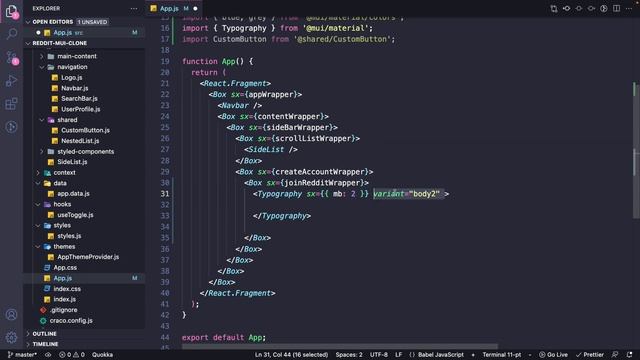Viewport: 640px width, 360px height.
Task: Open .gitignore file
Action: (64, 310)
